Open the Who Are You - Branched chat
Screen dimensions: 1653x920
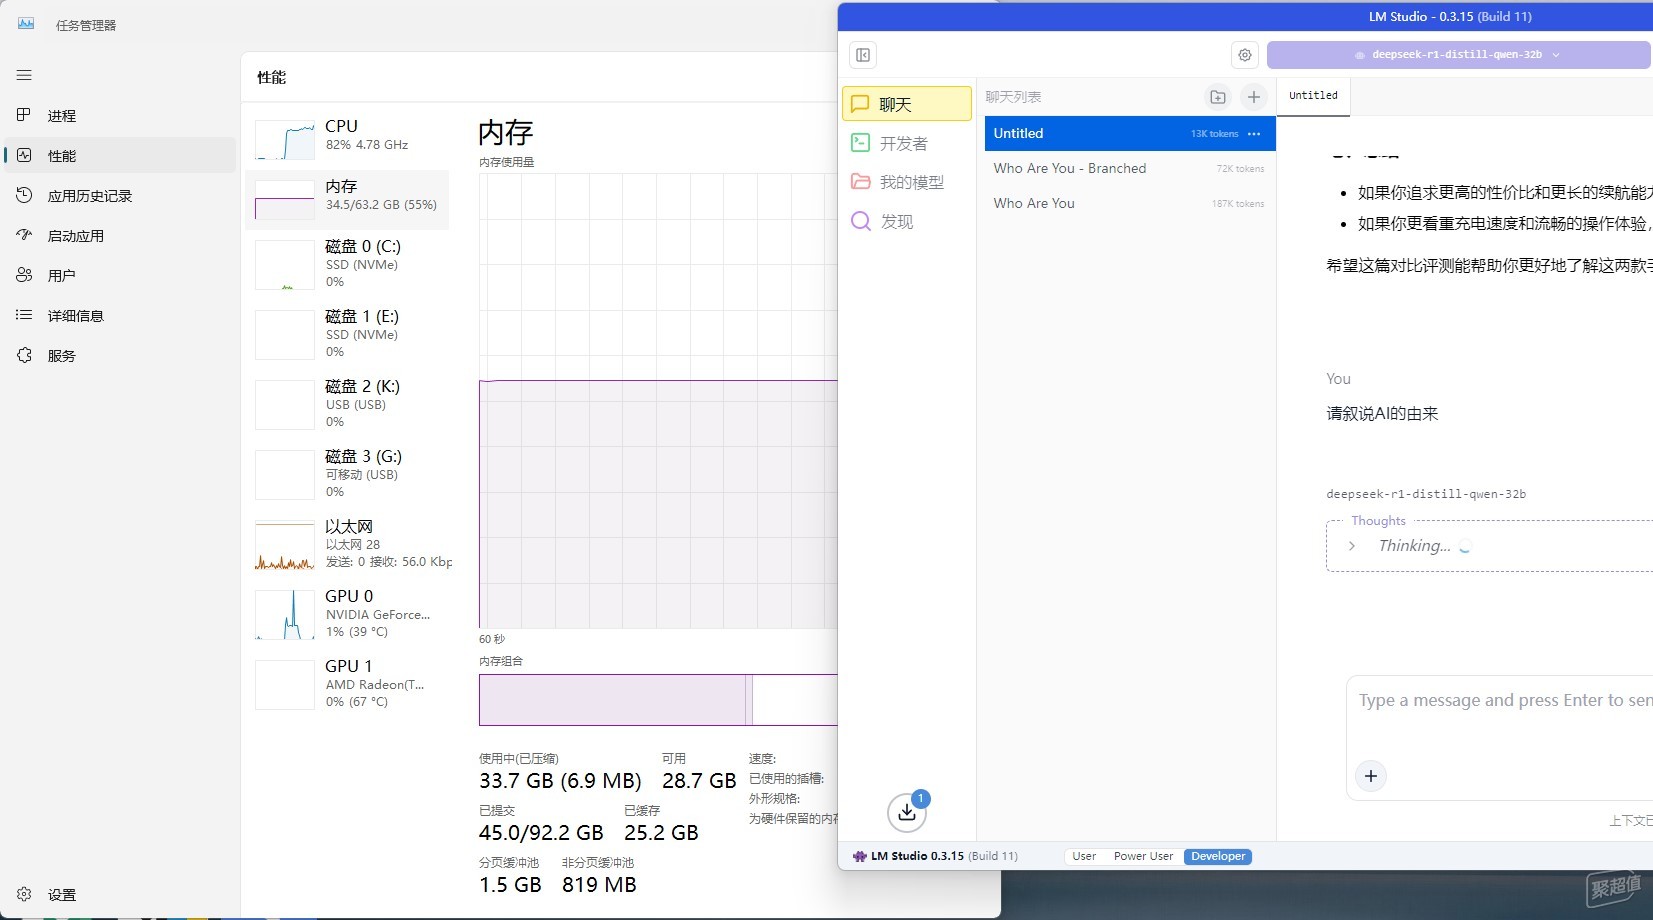pos(1130,168)
